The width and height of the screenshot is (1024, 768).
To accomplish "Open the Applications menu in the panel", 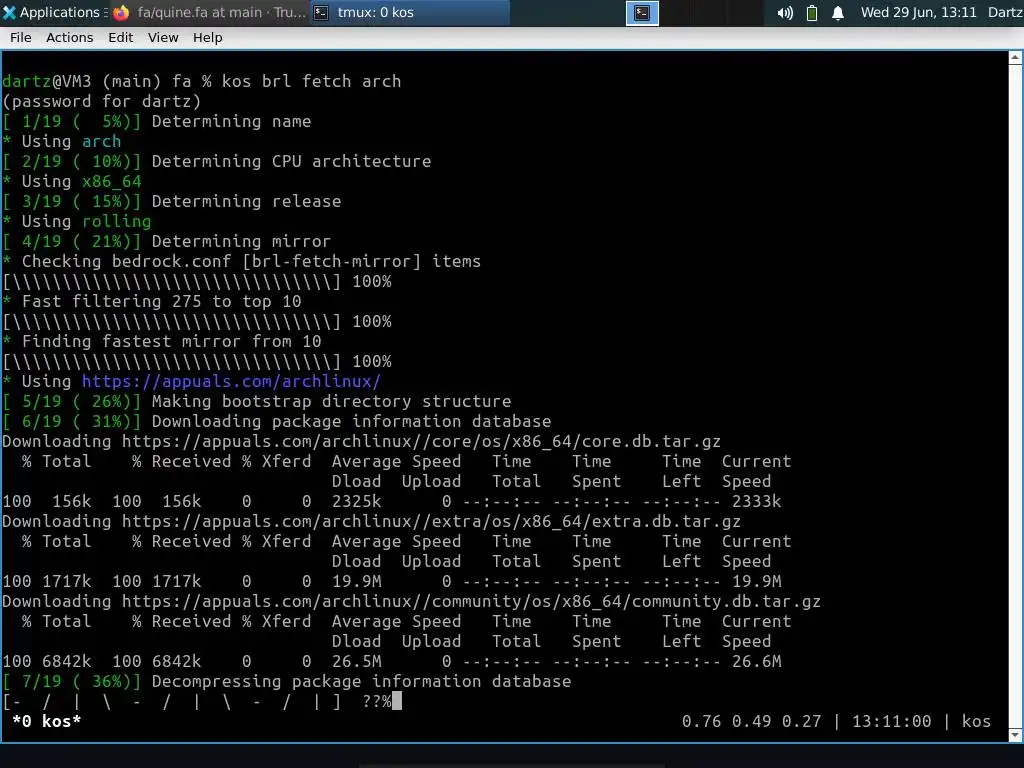I will (52, 12).
